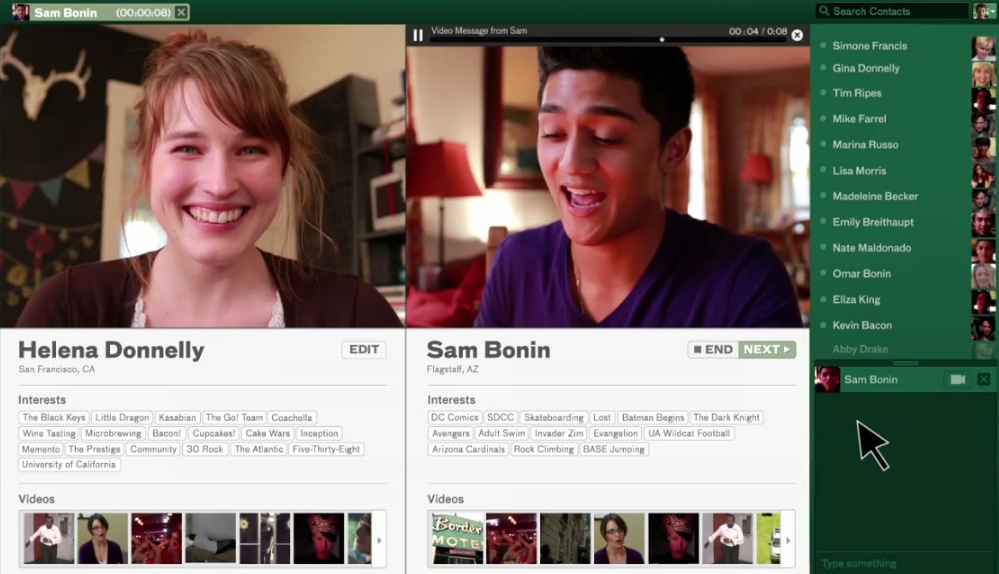
Task: Select Gina Donnelly from the contacts list
Action: click(866, 69)
